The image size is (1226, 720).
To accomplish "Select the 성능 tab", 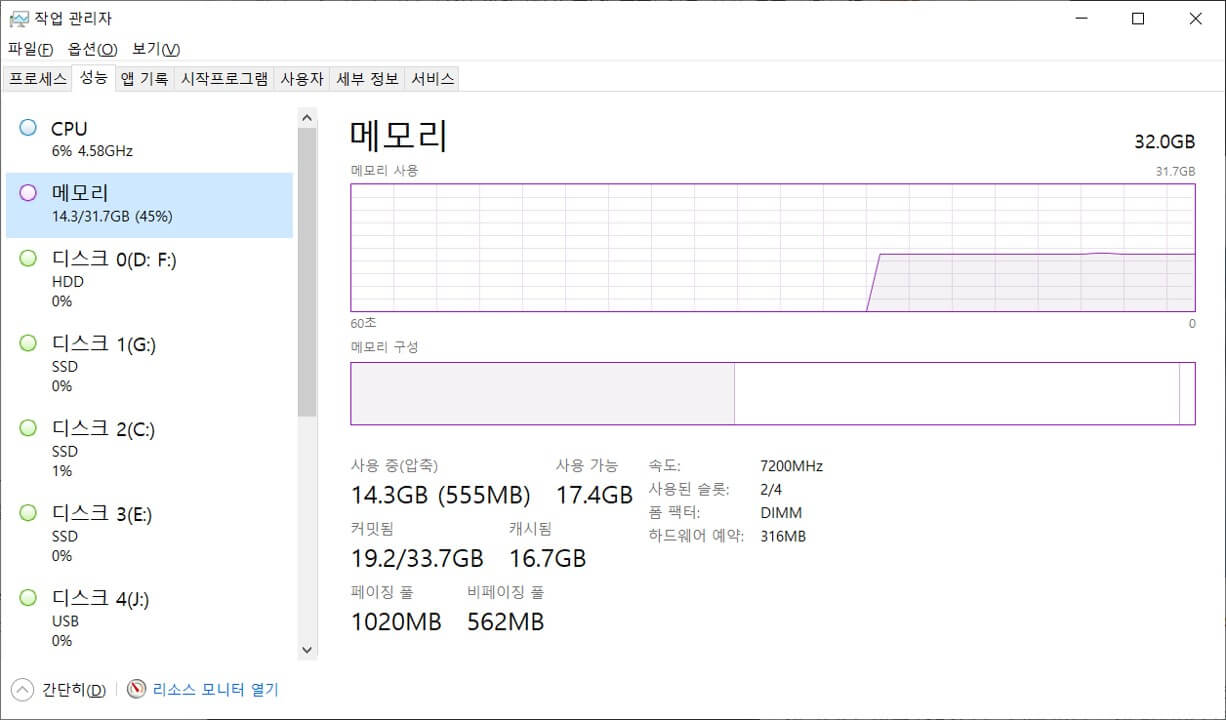I will (94, 78).
